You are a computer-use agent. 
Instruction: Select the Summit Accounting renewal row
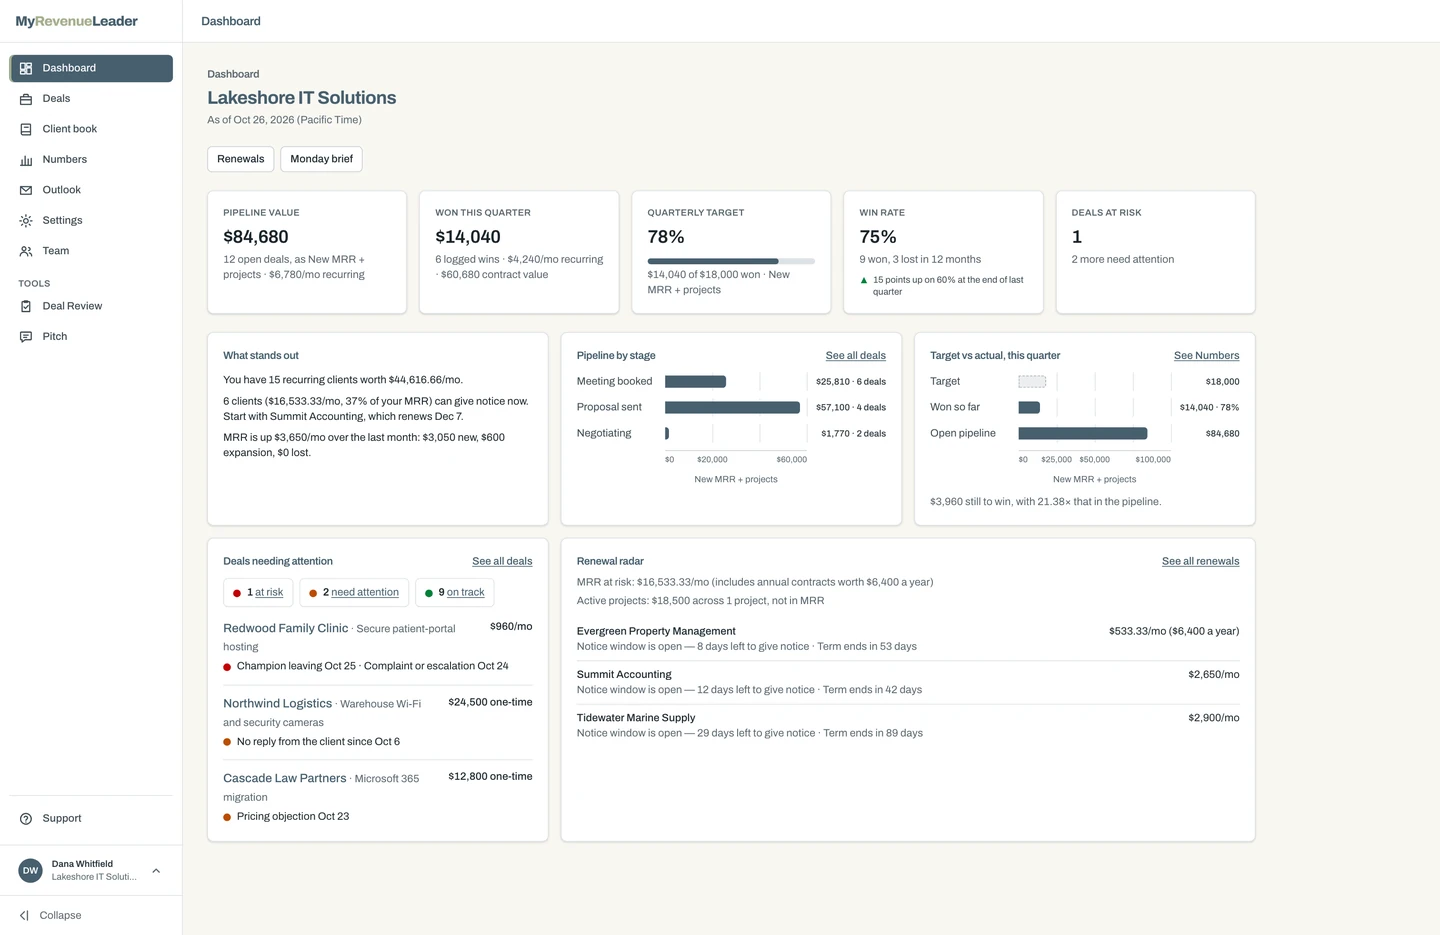pyautogui.click(x=908, y=682)
